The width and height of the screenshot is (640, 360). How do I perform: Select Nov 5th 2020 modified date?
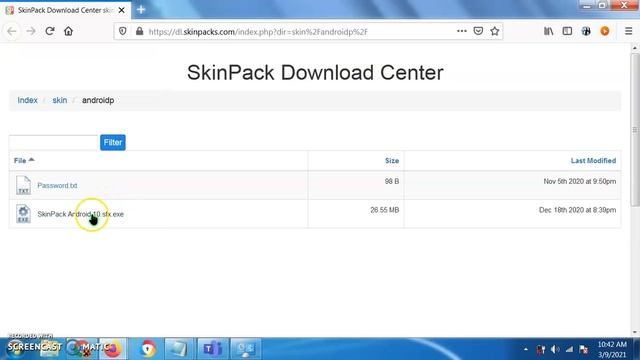click(x=580, y=181)
